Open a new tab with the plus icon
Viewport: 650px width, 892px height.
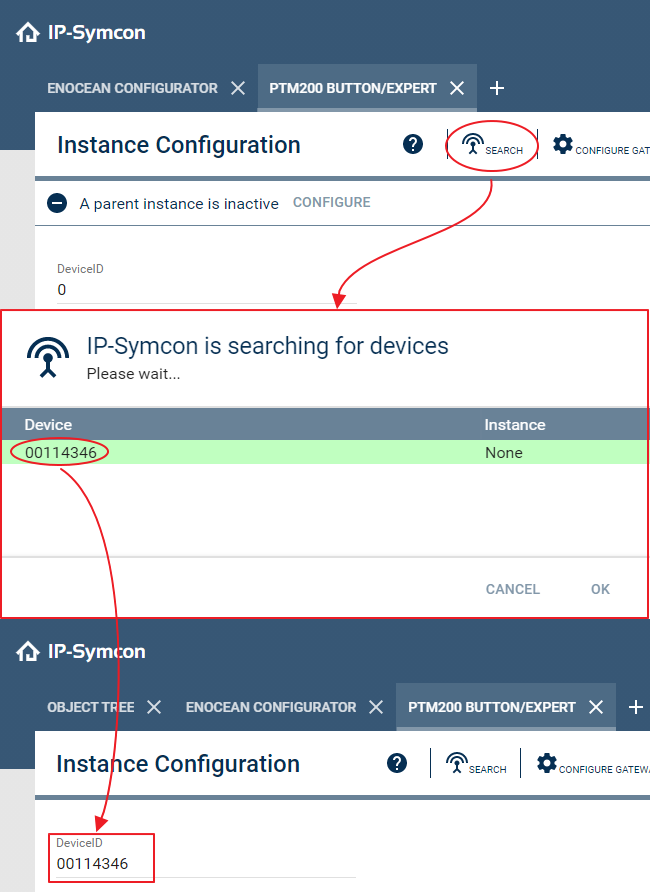click(497, 88)
